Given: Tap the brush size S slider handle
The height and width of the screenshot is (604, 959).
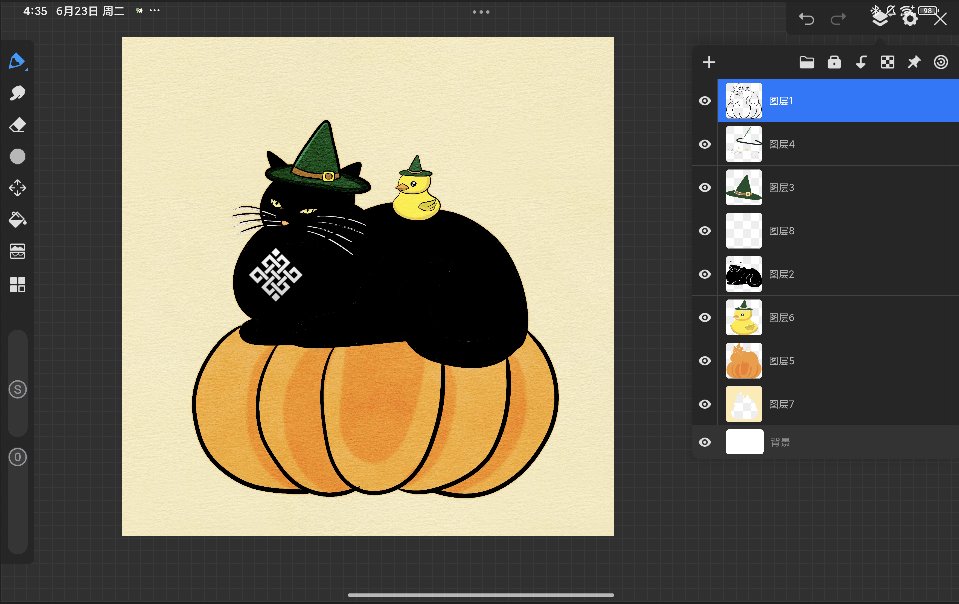Looking at the screenshot, I should (x=18, y=389).
